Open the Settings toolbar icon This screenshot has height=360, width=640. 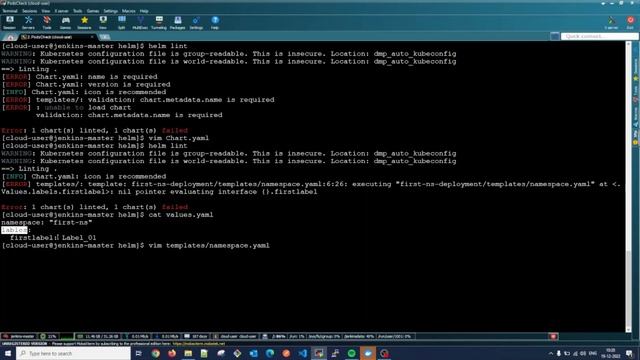pos(196,22)
